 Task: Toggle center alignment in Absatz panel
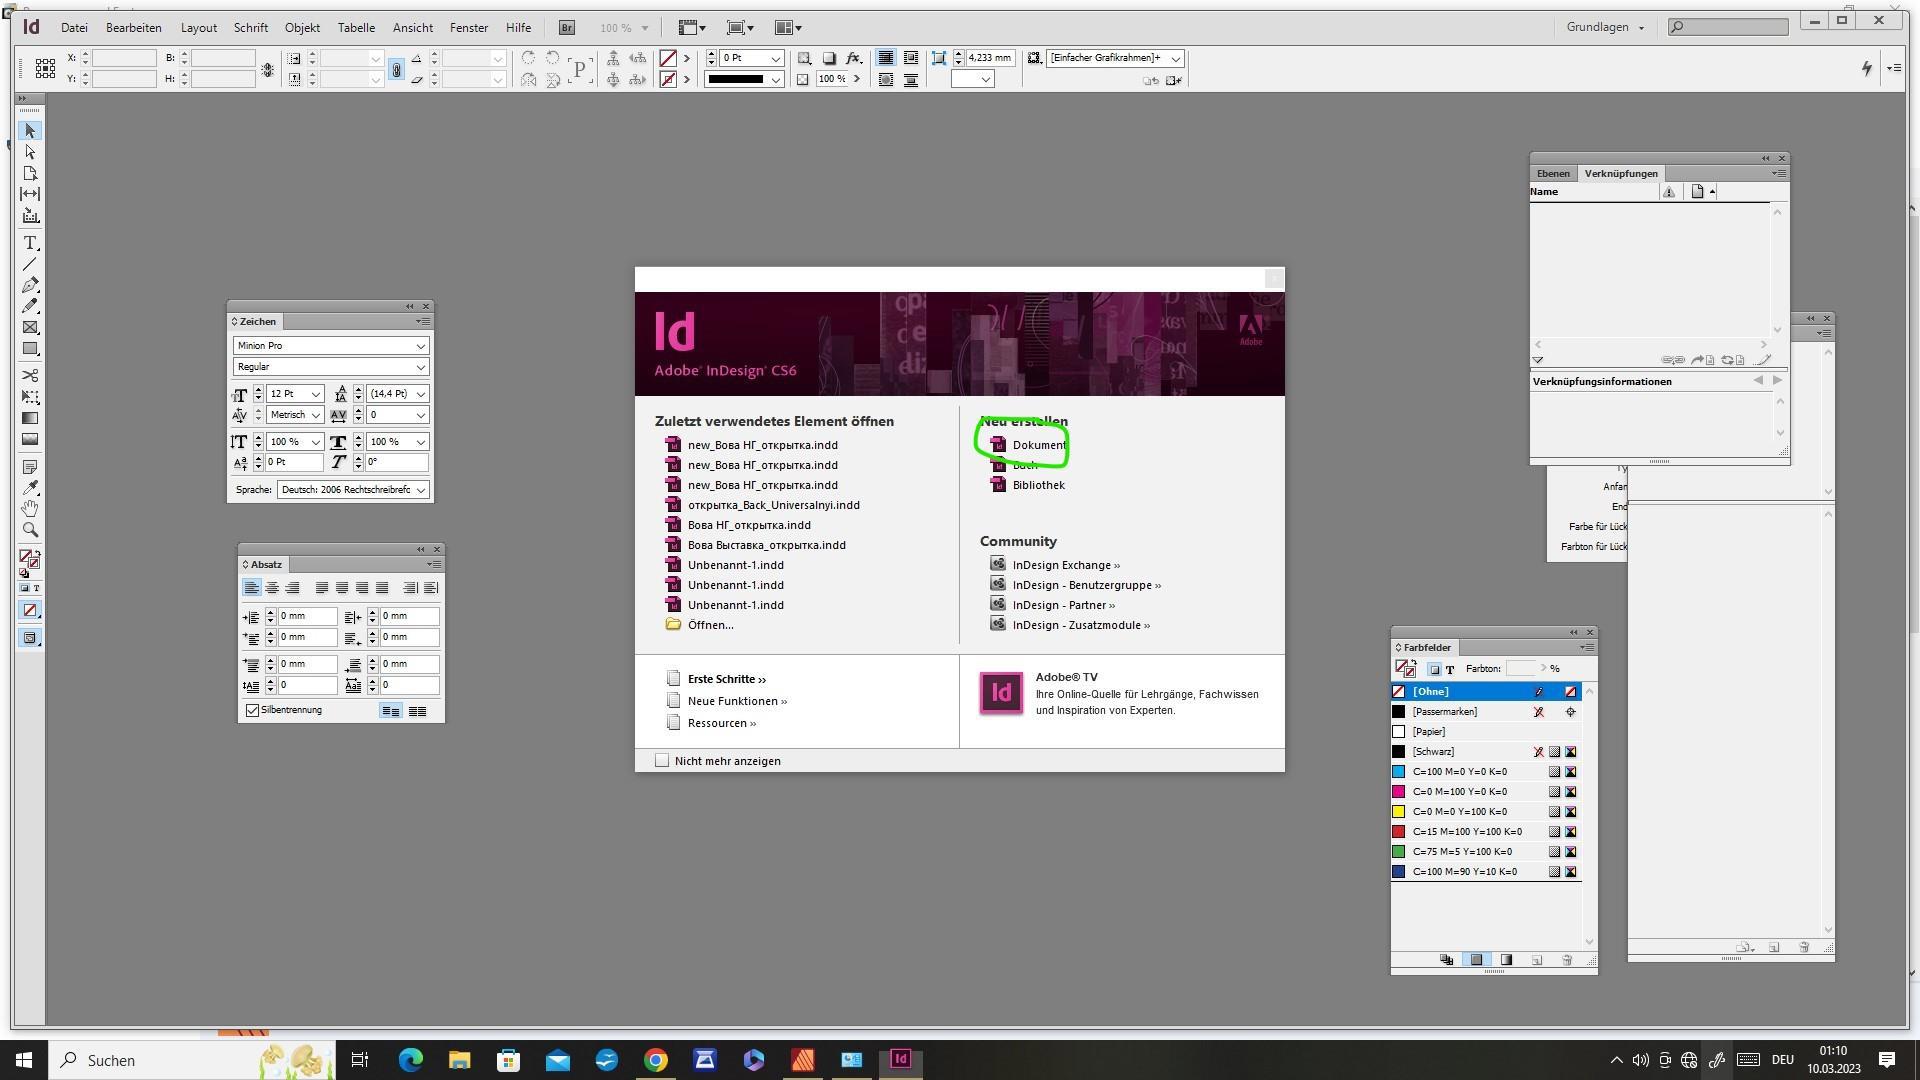coord(272,588)
